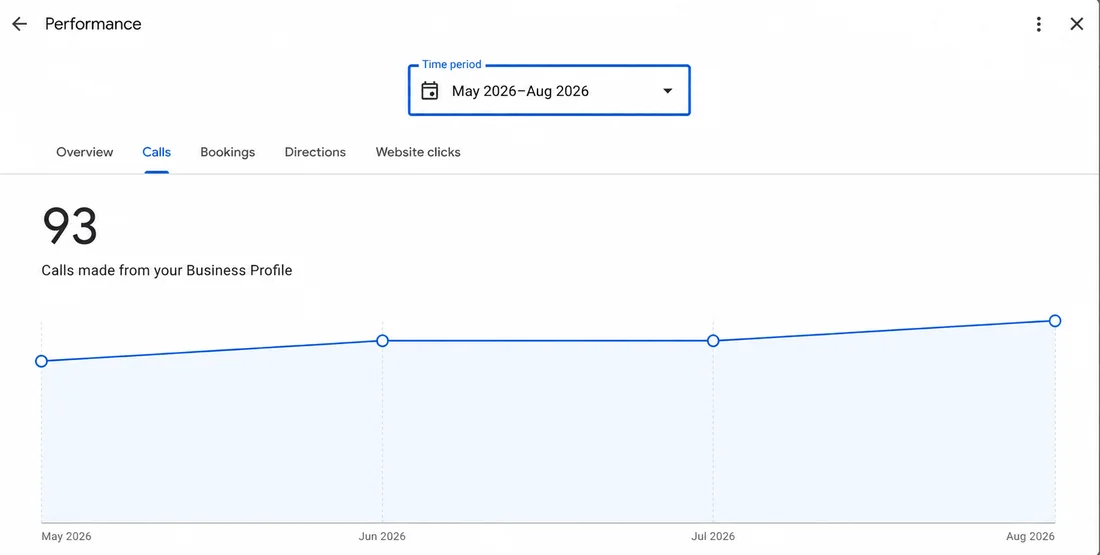Switch to the Directions tab
Screen dimensions: 1100x555
[x=315, y=152]
